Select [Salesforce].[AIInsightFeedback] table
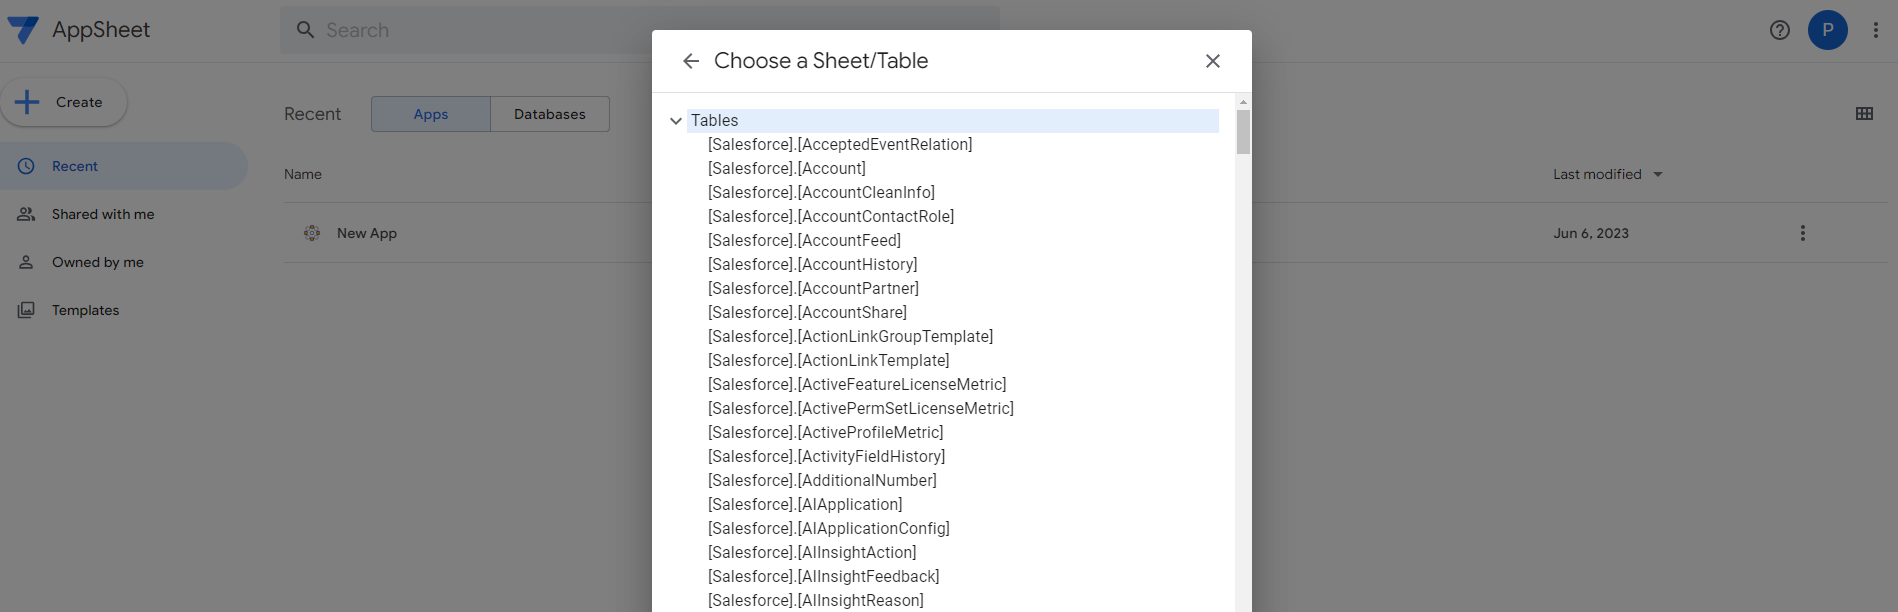The width and height of the screenshot is (1898, 612). point(824,577)
